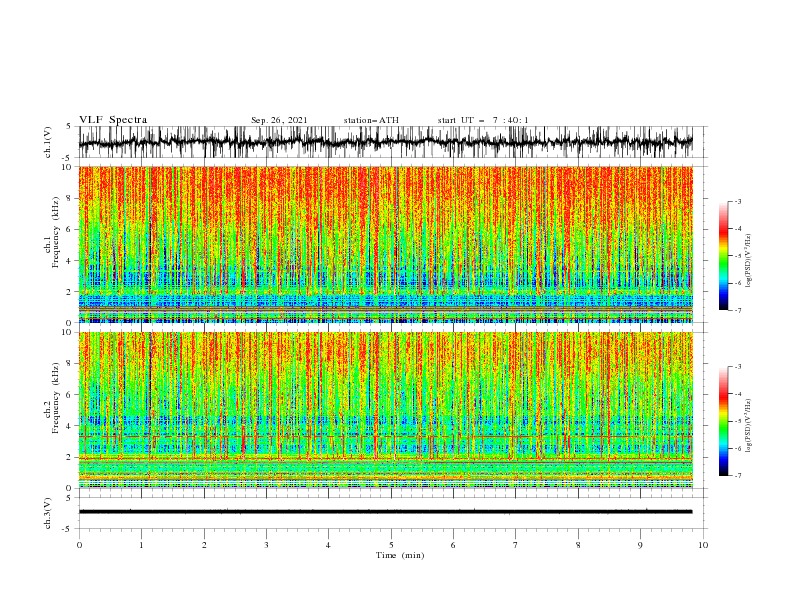Click the "-5" label on ch.2 colorbar

click(x=737, y=421)
